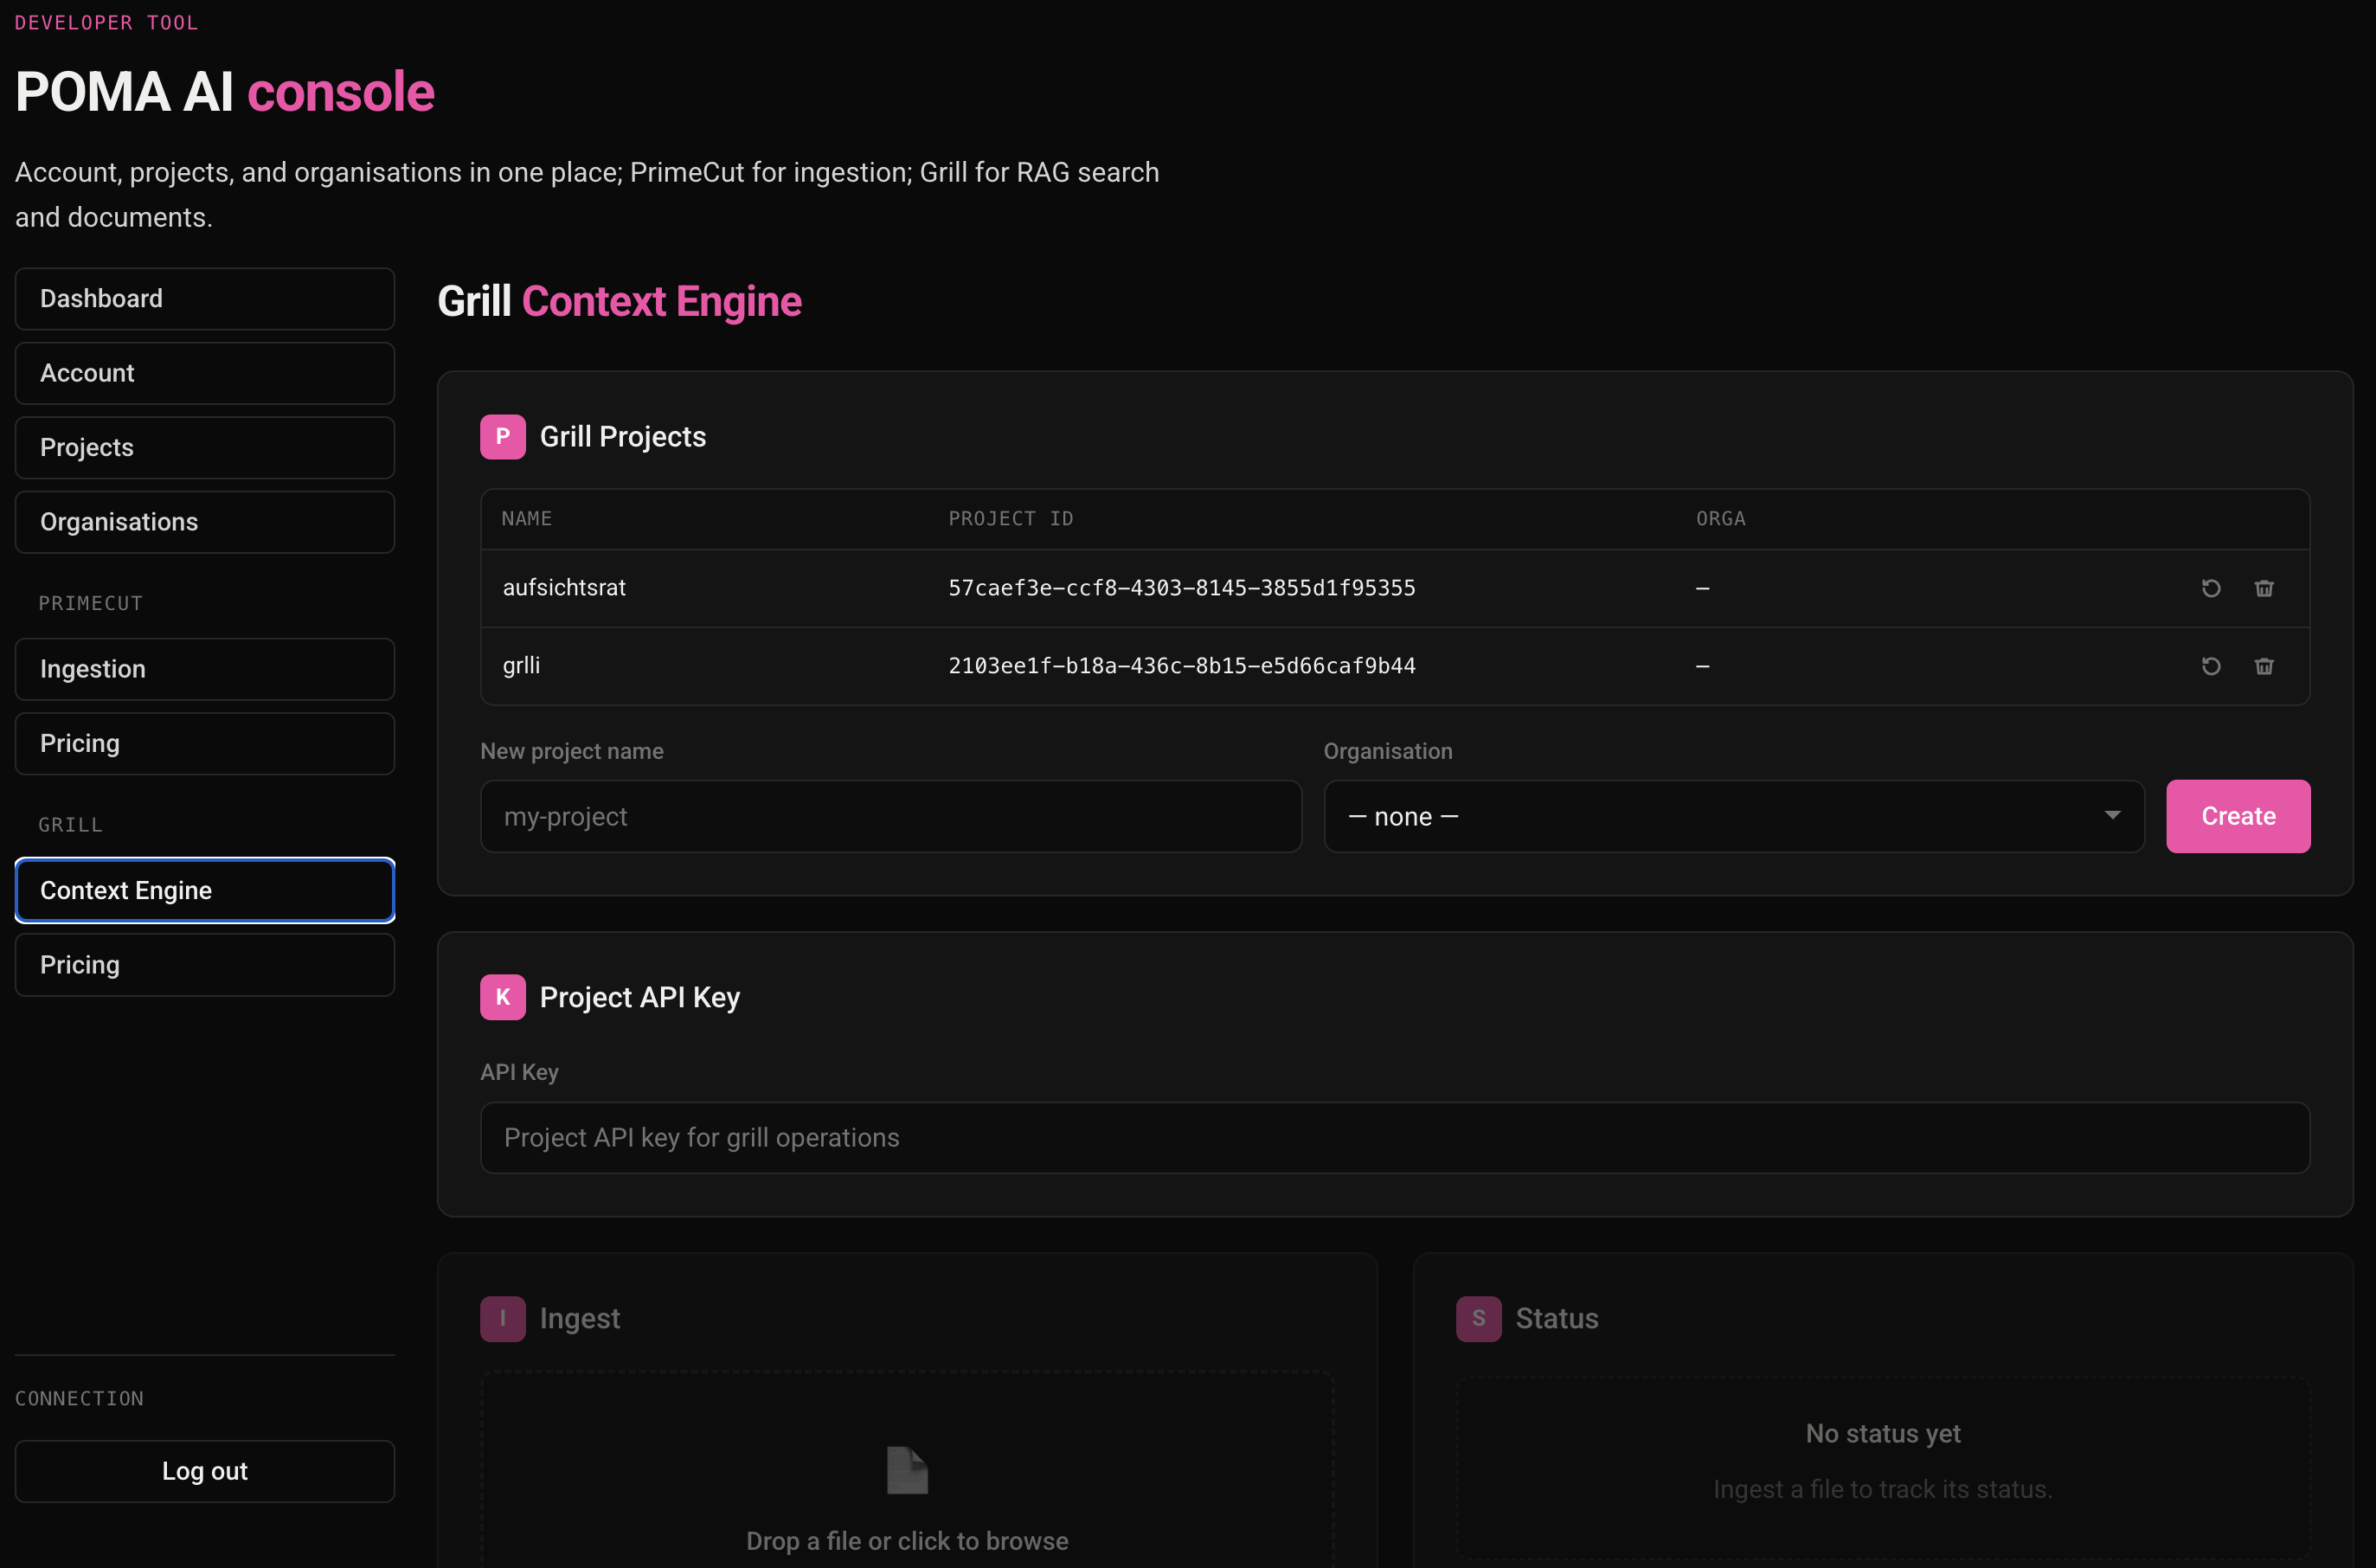Click the Grill Context Engine heading

pos(620,302)
